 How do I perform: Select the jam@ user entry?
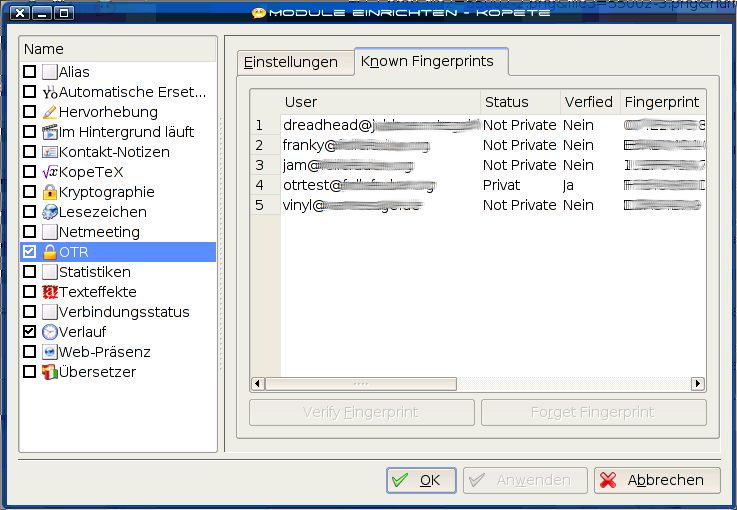click(x=381, y=165)
